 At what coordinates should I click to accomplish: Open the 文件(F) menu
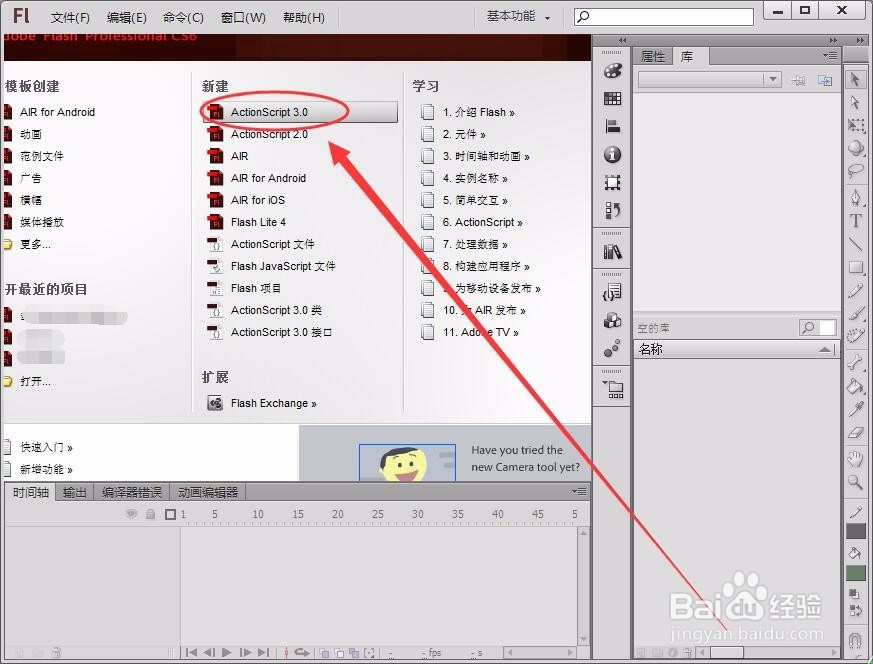pos(70,18)
